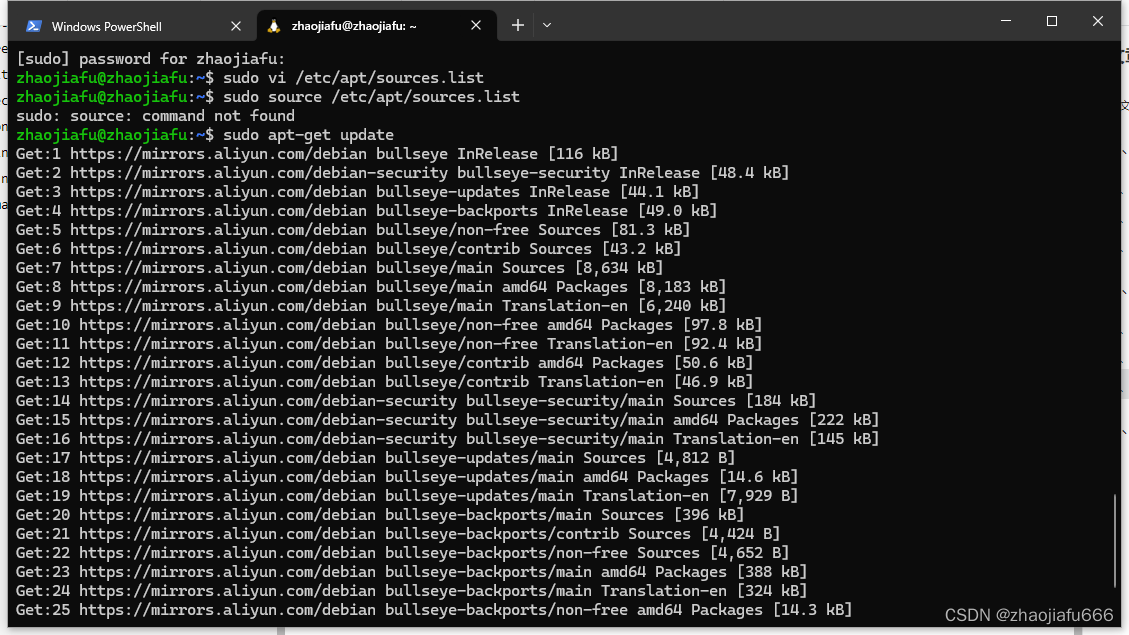Click the 'sudo apt-get update' command
The height and width of the screenshot is (635, 1129).
click(308, 135)
